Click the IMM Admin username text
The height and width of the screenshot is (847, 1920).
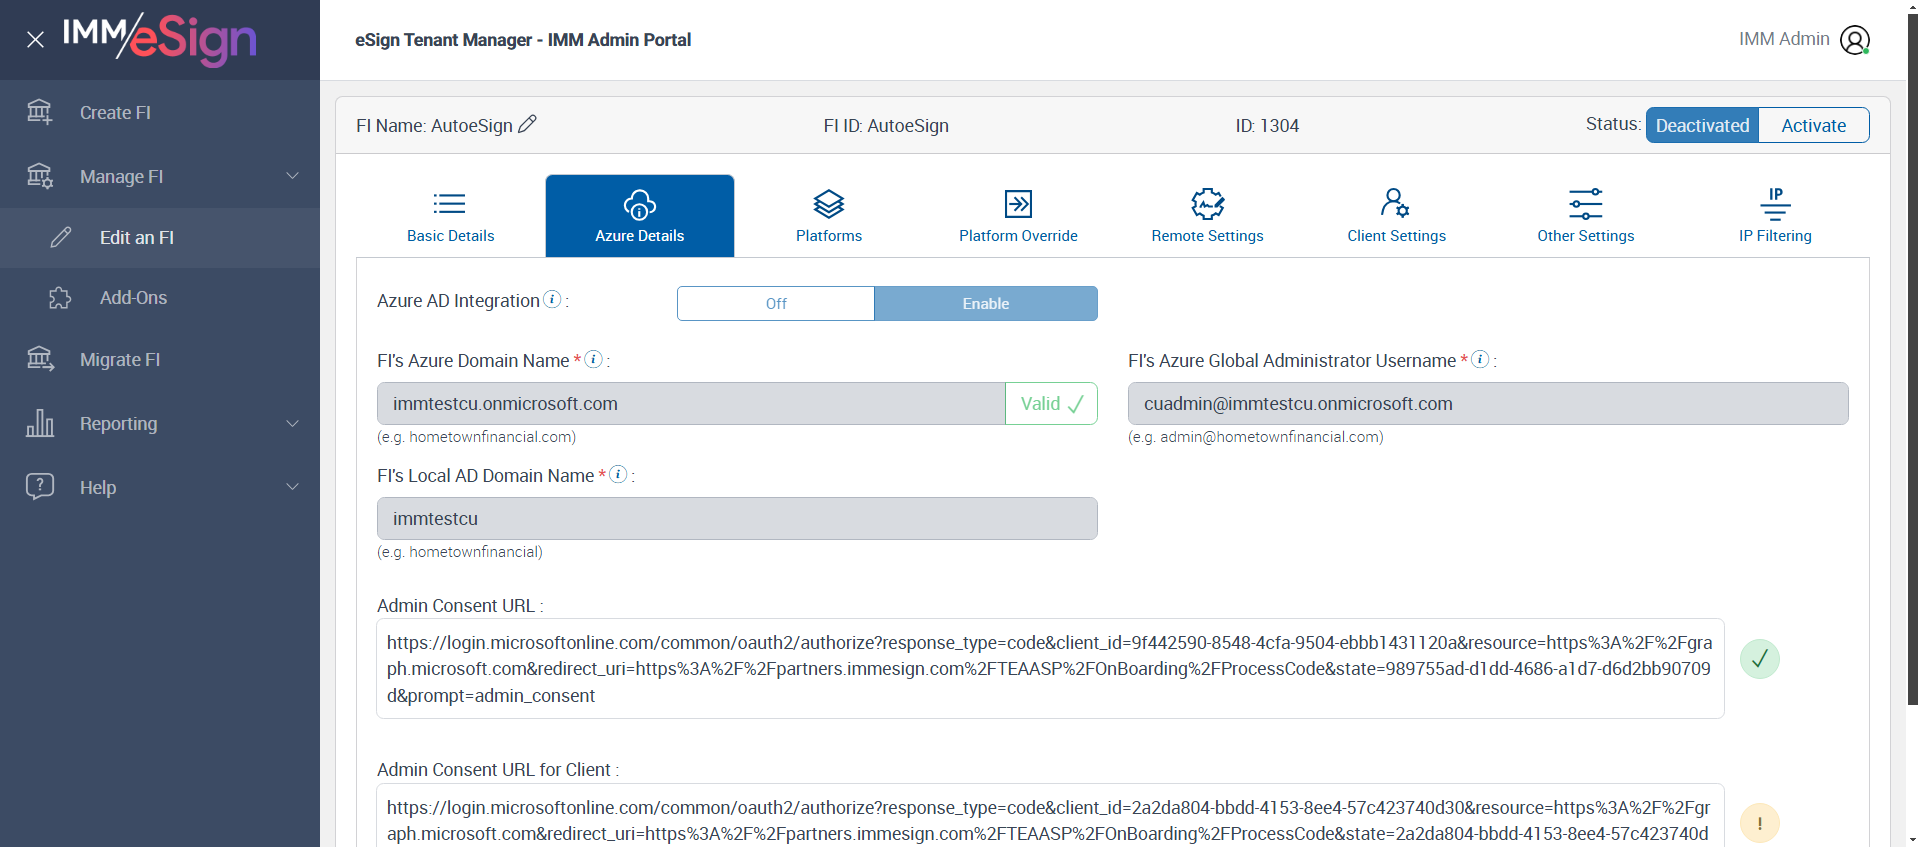[1784, 39]
